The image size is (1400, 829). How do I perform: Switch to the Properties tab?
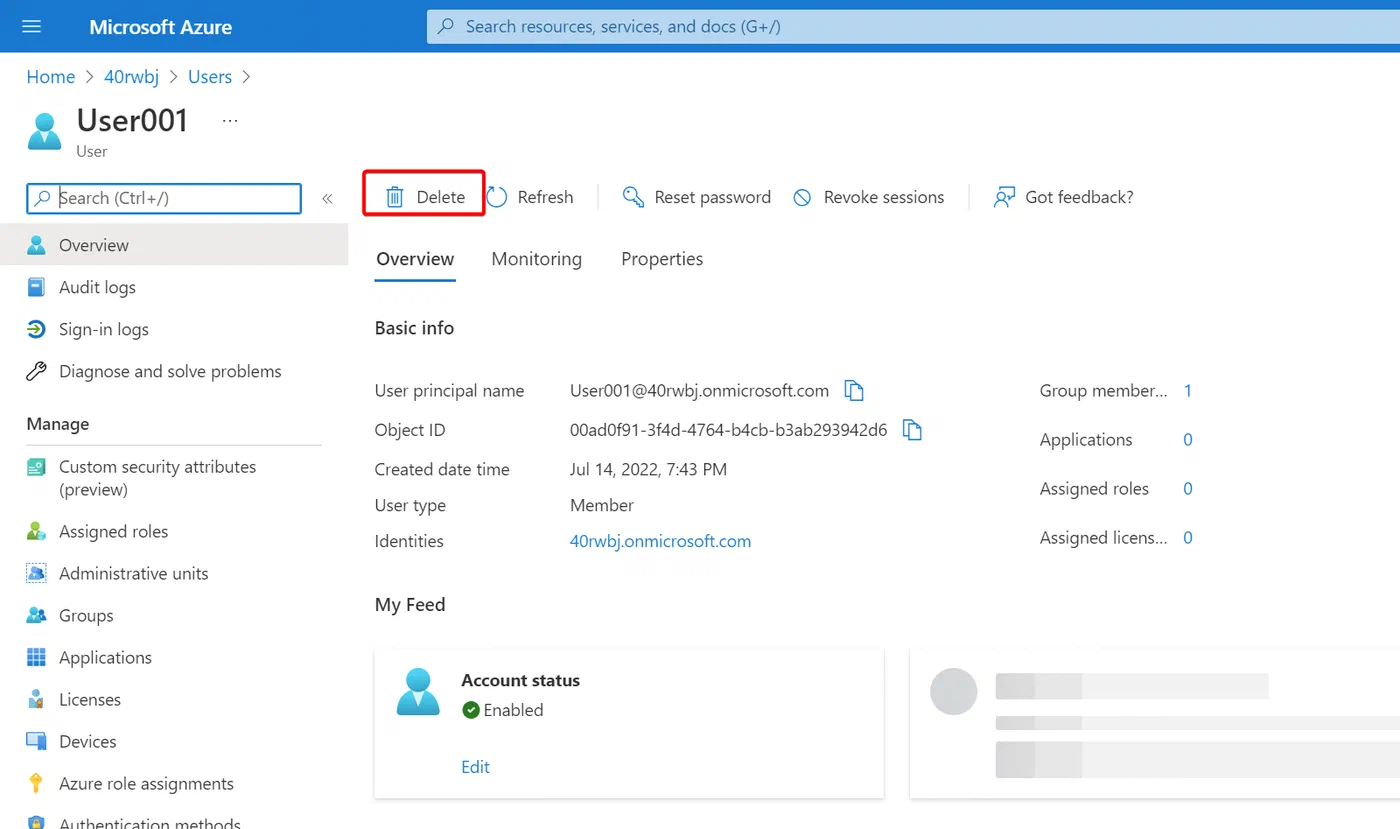pyautogui.click(x=662, y=259)
